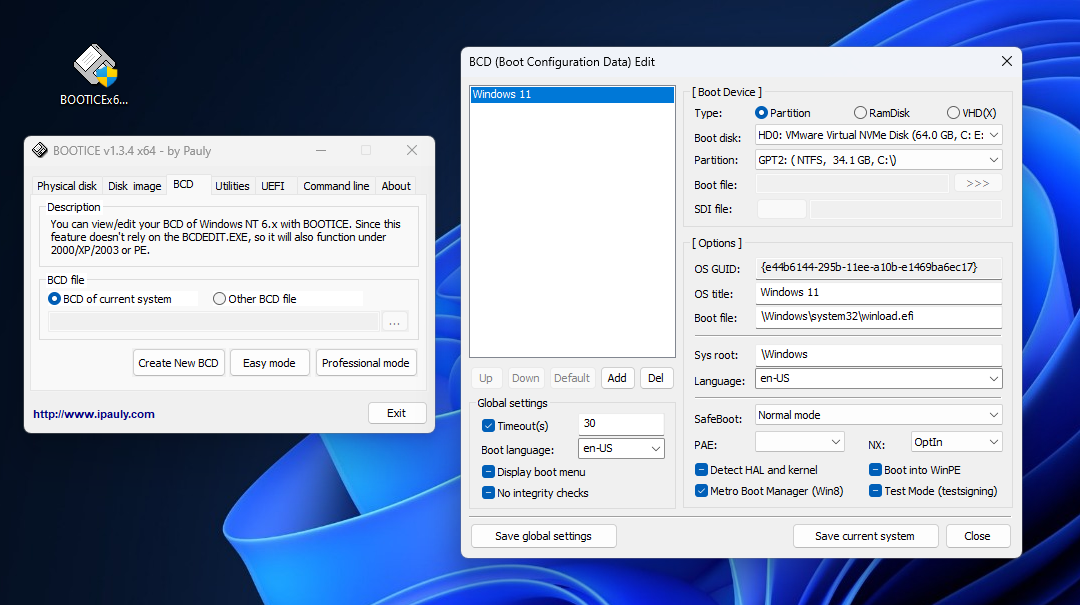Open the SafeBoot mode dropdown

[878, 415]
